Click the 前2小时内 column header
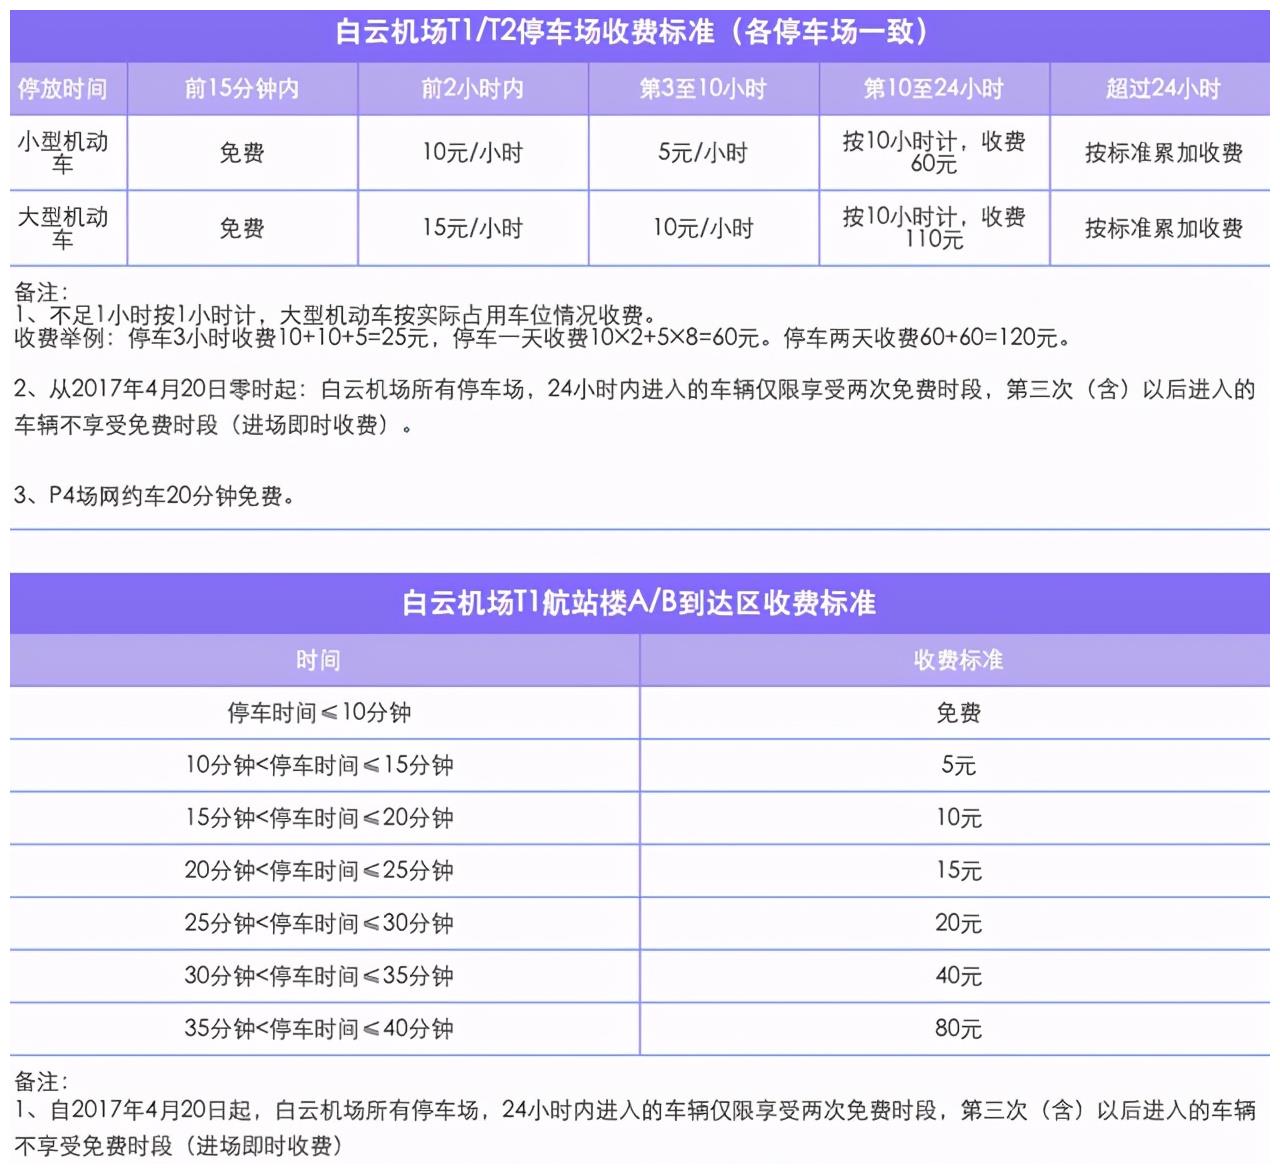Image resolution: width=1280 pixels, height=1174 pixels. click(x=471, y=88)
